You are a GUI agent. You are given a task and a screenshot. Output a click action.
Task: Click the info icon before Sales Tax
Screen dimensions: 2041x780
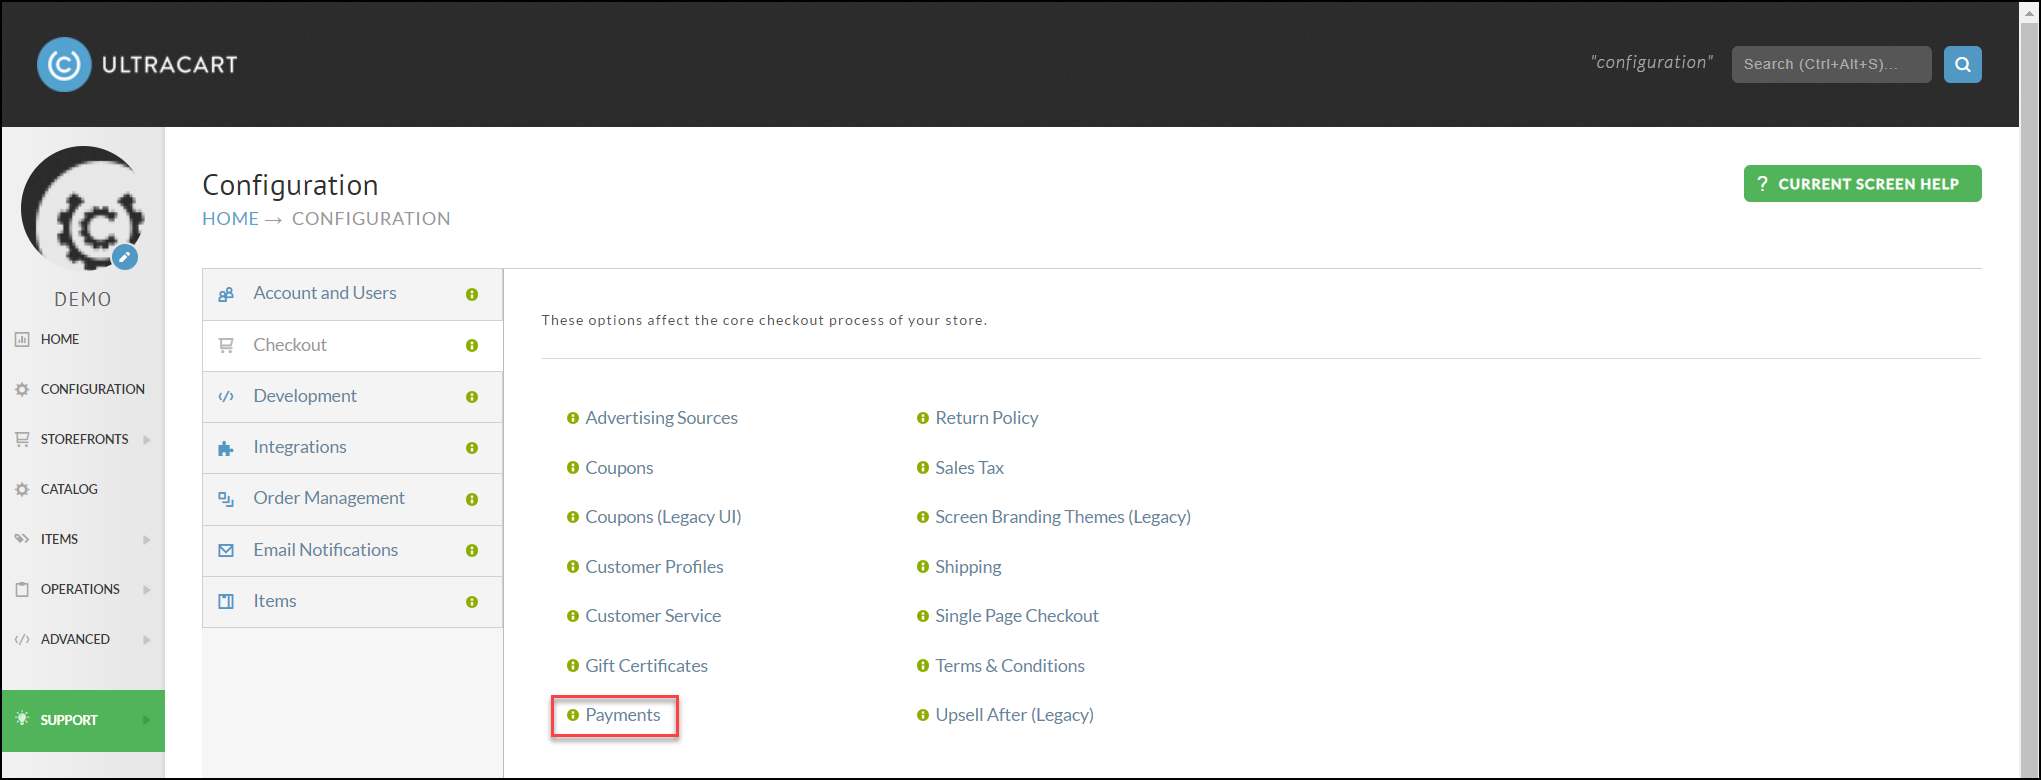923,468
